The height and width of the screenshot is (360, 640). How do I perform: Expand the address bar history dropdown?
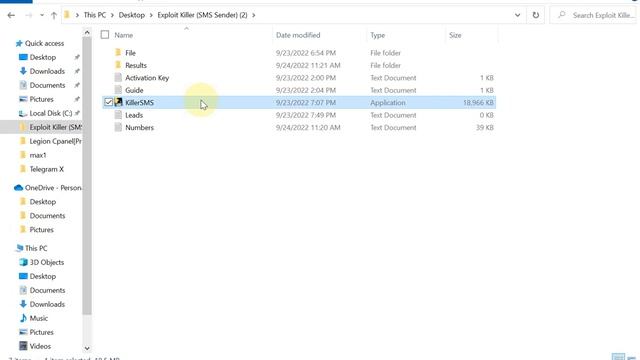(x=518, y=15)
